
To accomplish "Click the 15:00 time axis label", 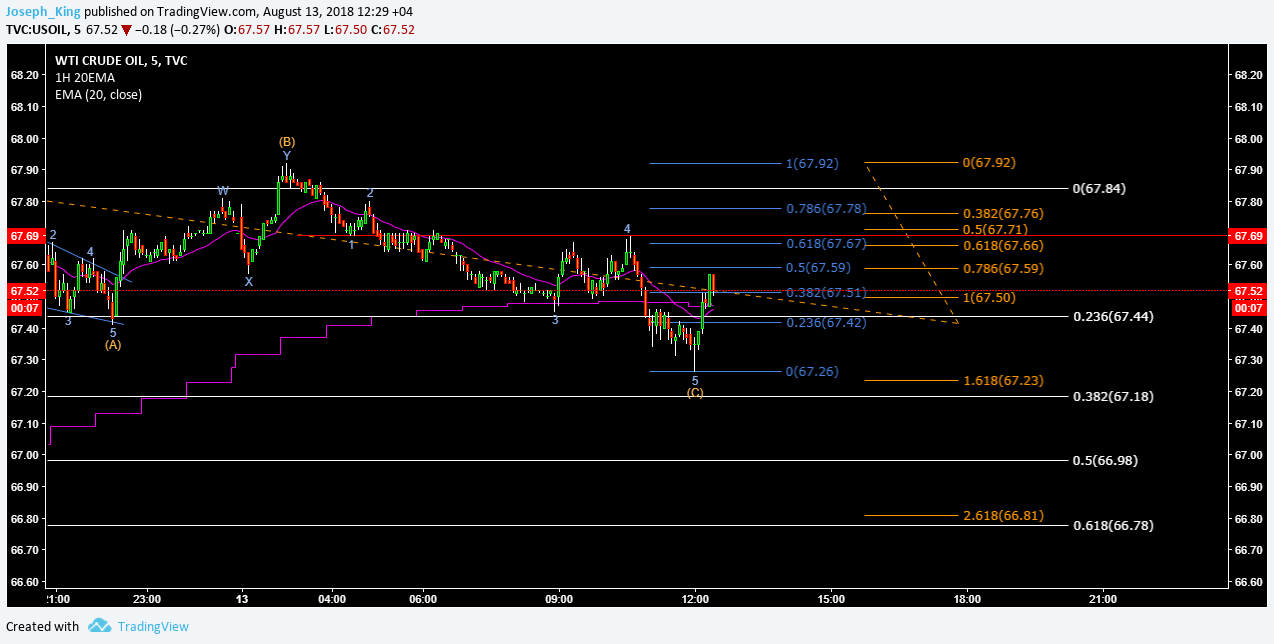I will pyautogui.click(x=831, y=600).
